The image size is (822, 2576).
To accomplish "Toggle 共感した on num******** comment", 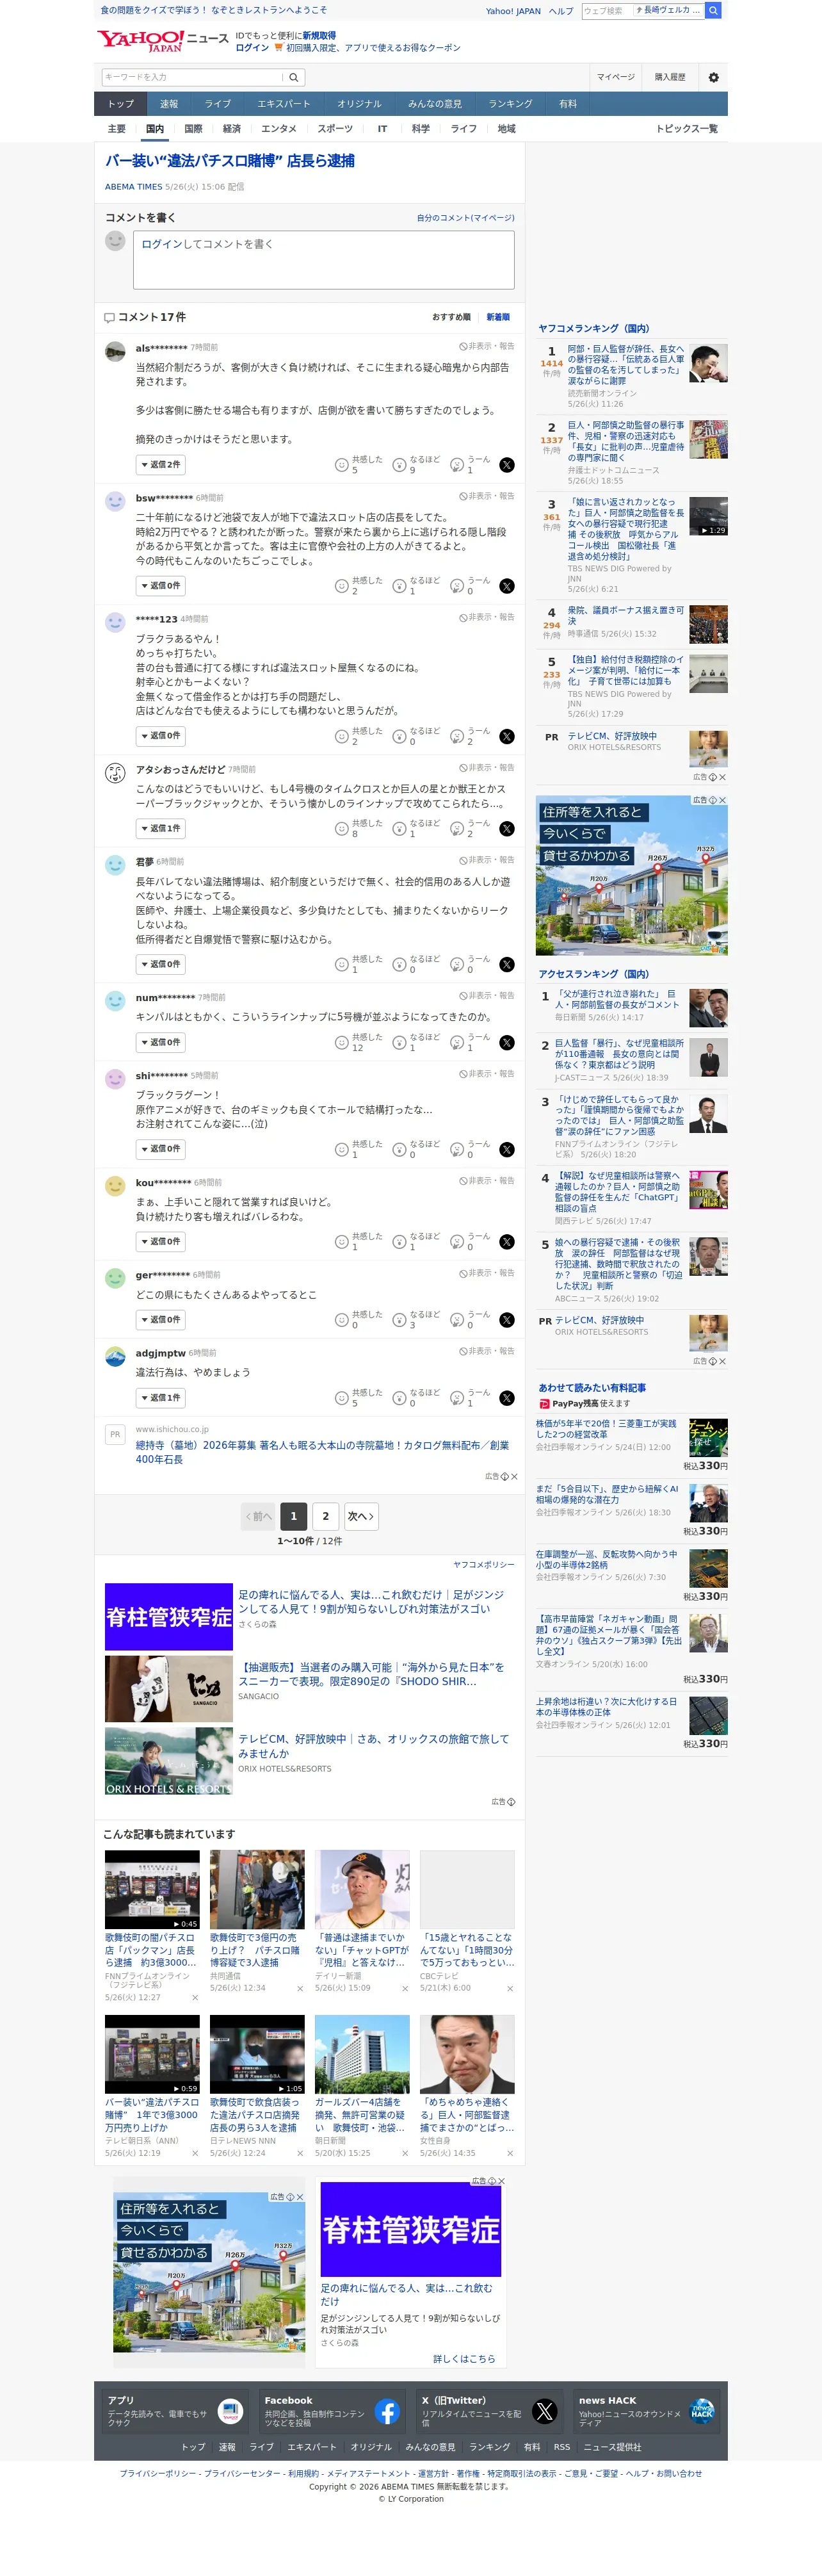I will pos(358,1042).
